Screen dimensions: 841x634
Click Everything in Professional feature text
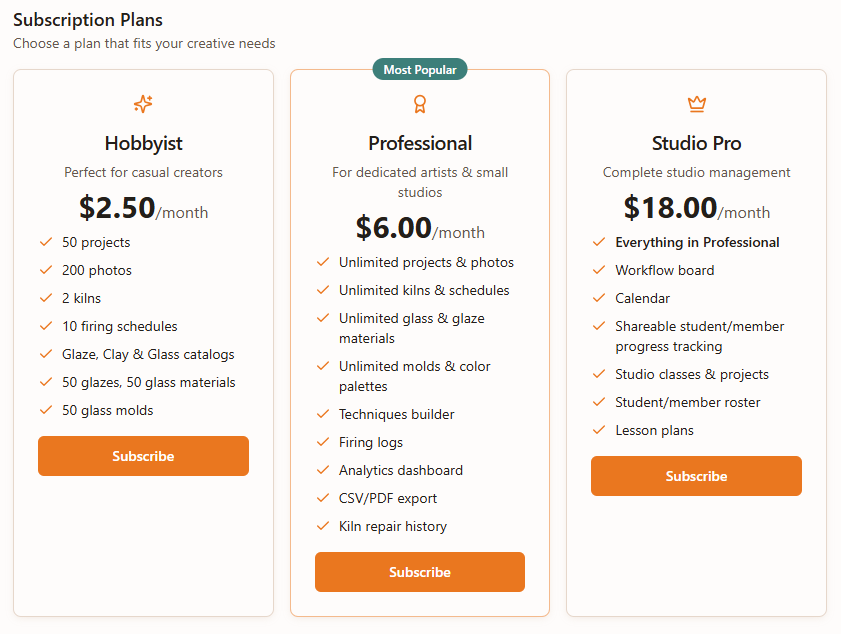(x=697, y=242)
